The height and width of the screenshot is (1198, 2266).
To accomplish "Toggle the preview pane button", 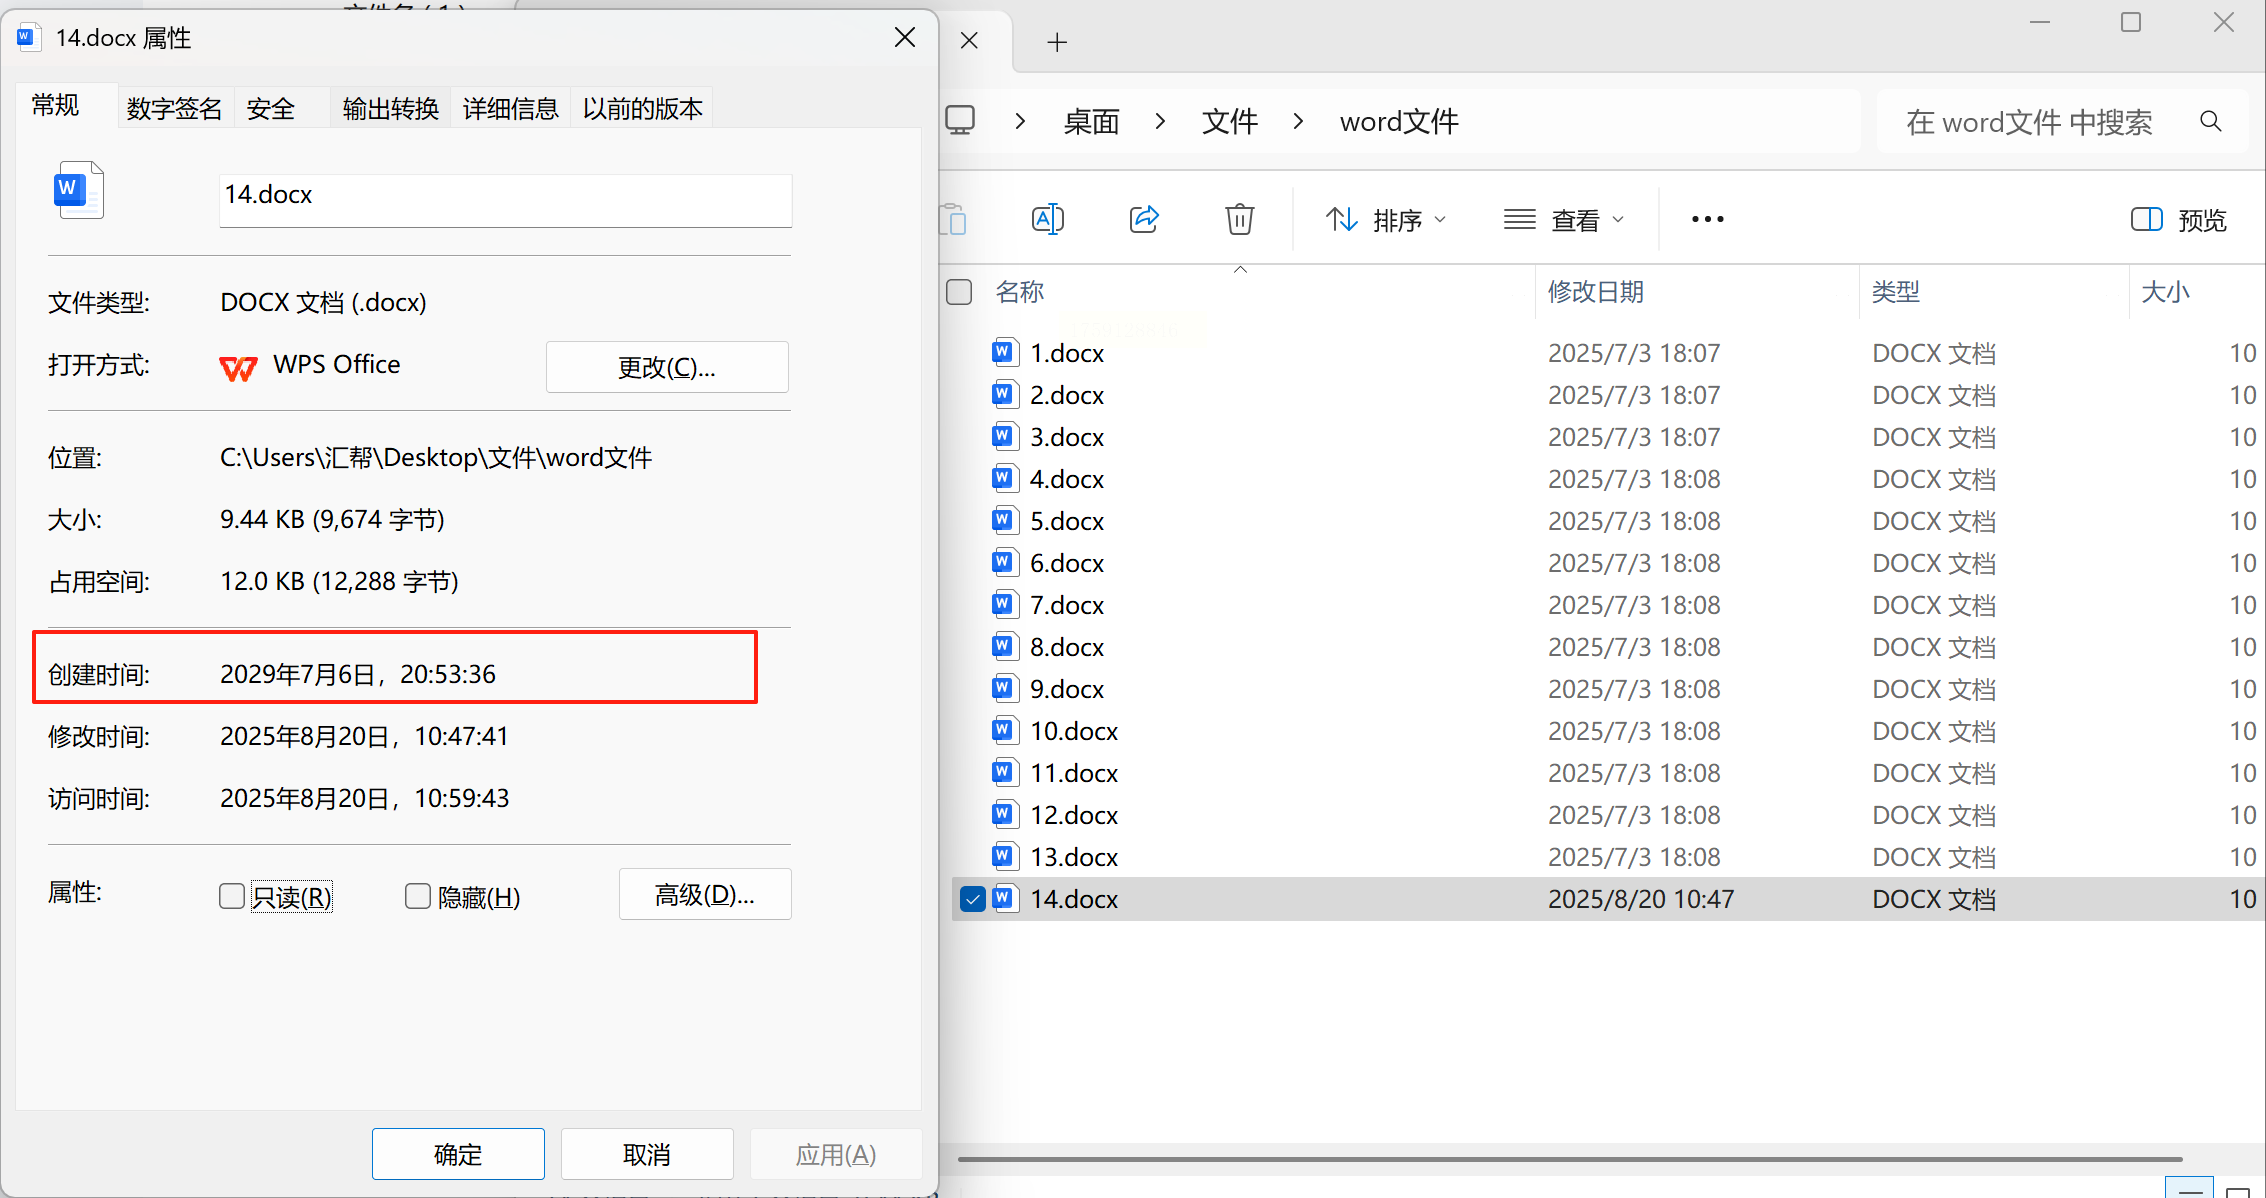I will 2178,220.
